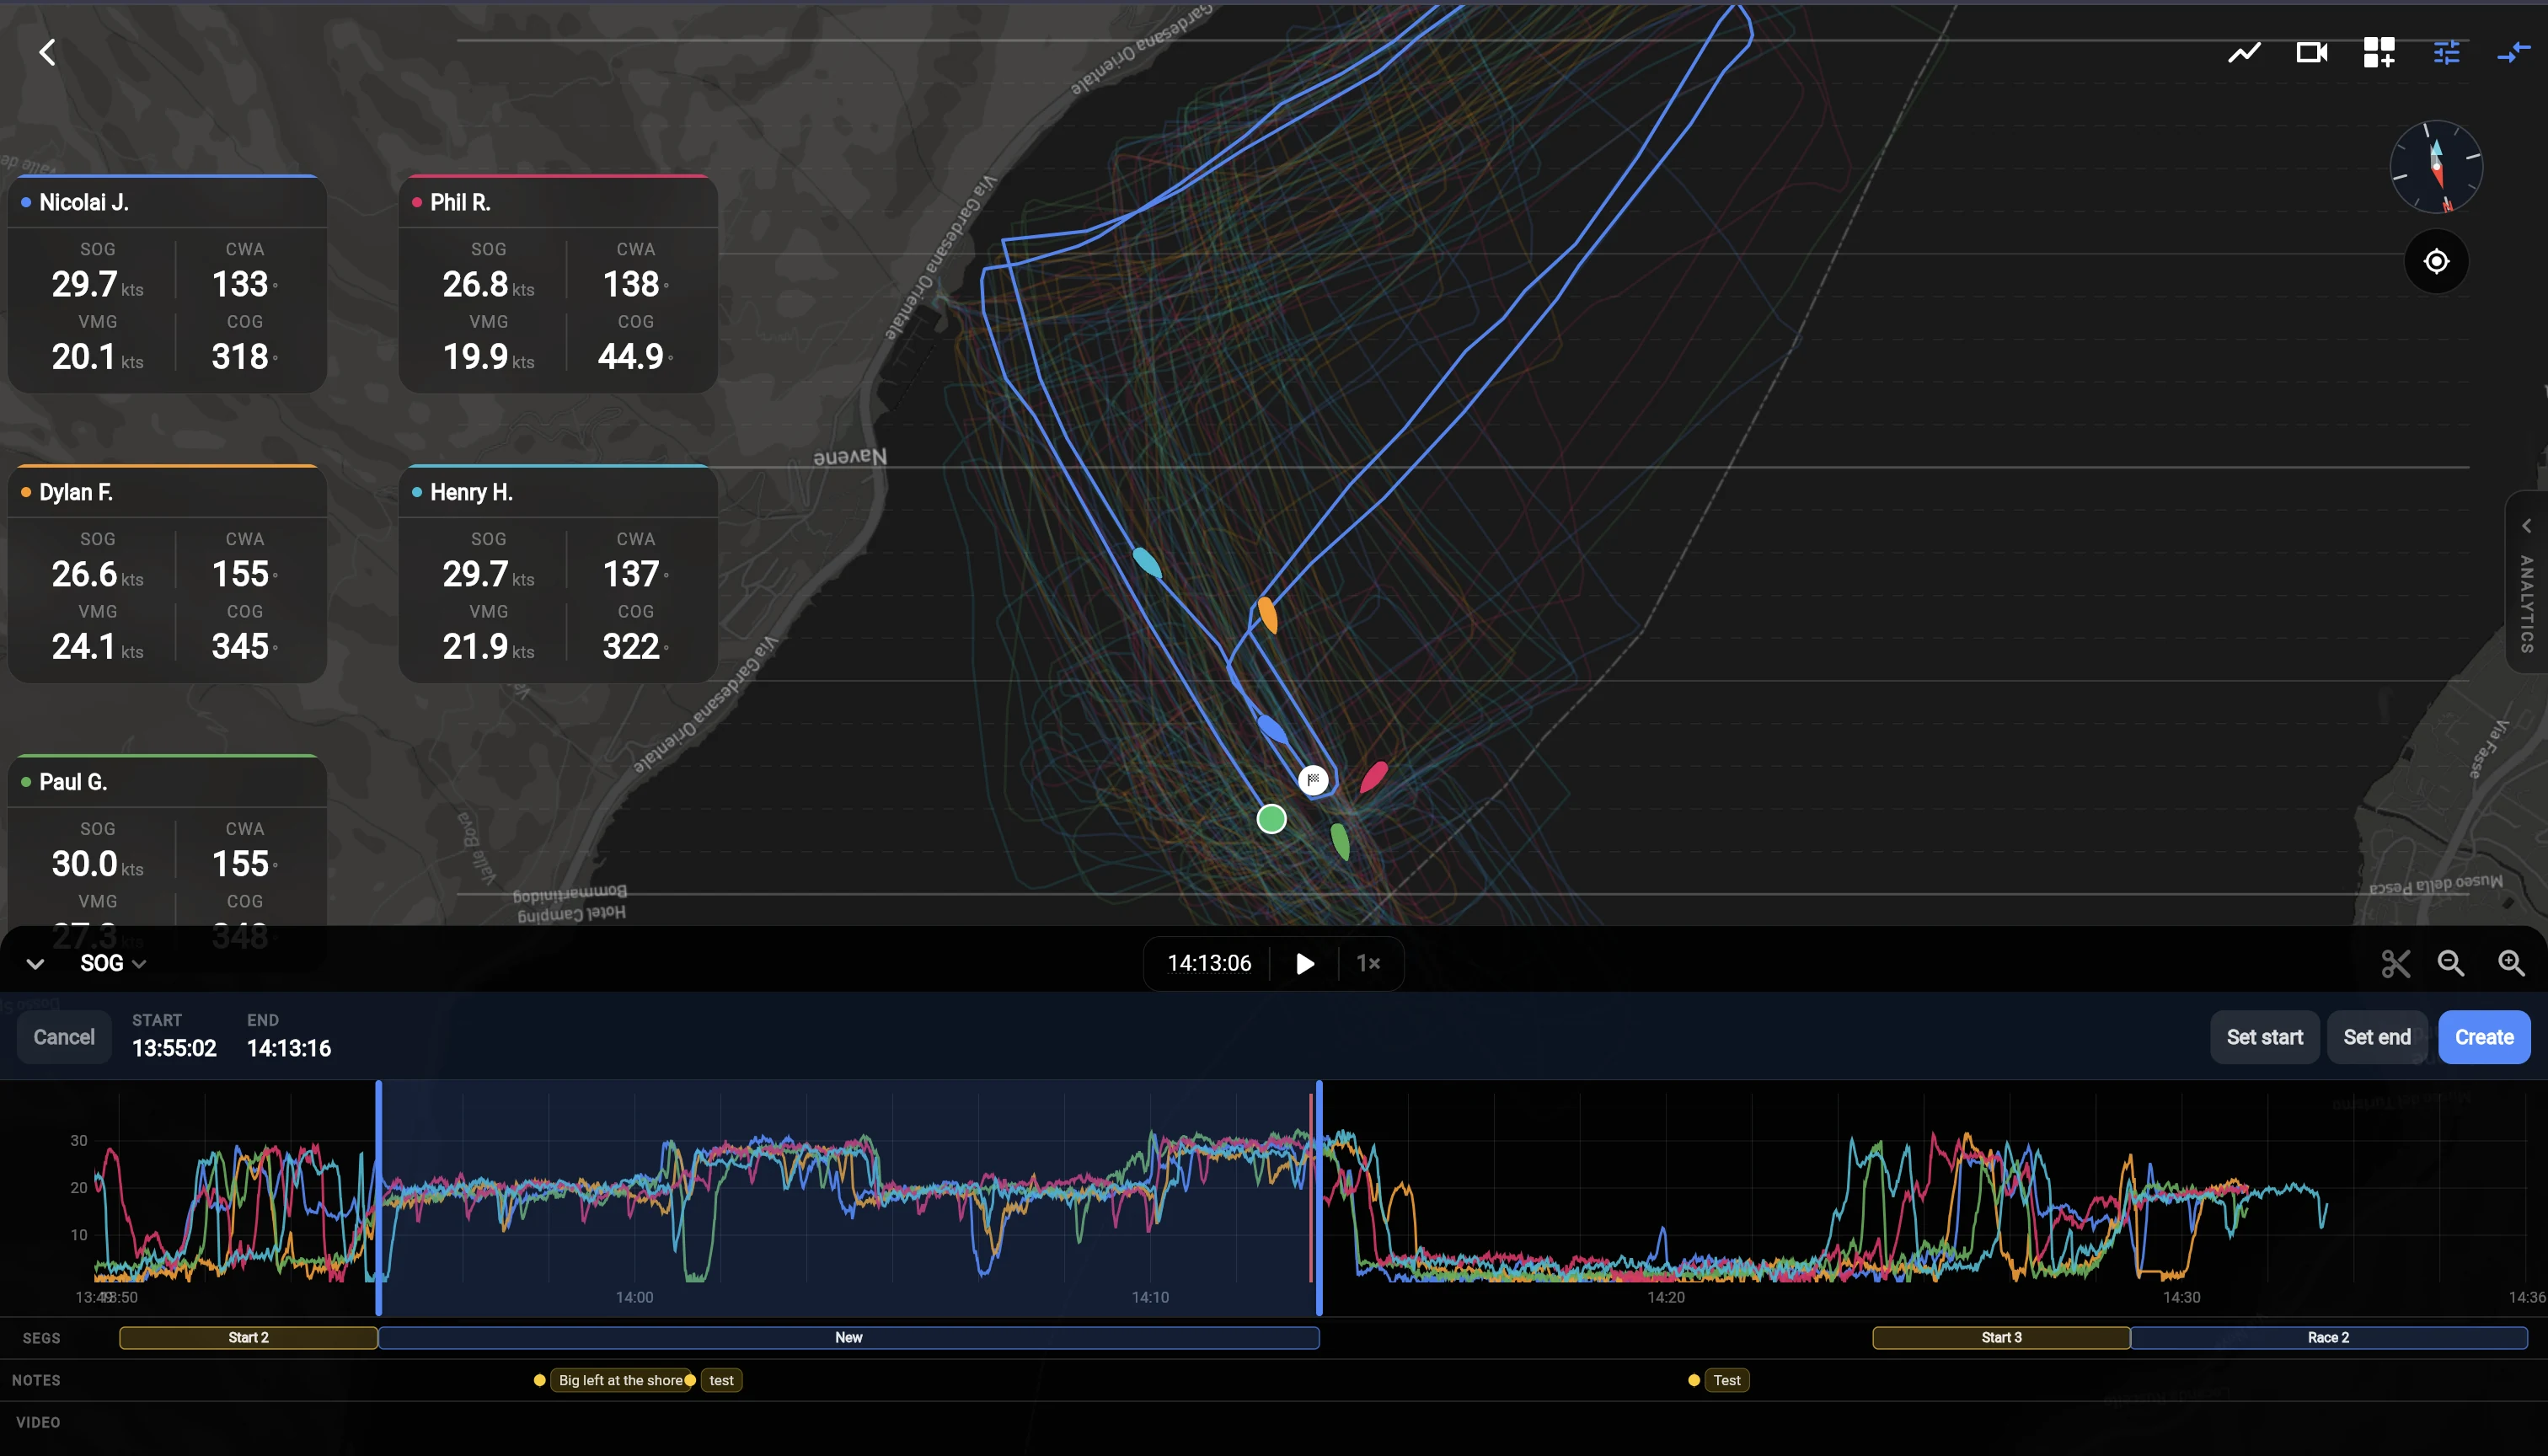Image resolution: width=2548 pixels, height=1456 pixels.
Task: Open the lowercase 'test' note
Action: tap(721, 1380)
